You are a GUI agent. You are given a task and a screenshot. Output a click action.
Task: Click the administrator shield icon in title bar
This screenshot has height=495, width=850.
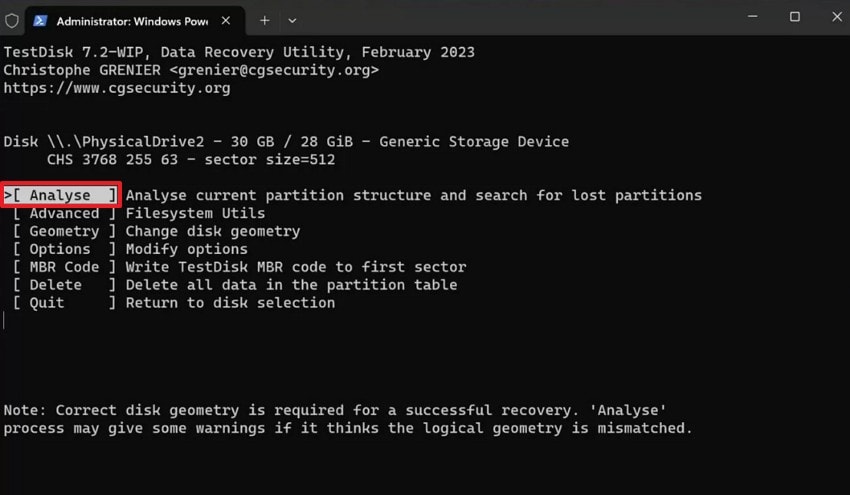point(12,20)
